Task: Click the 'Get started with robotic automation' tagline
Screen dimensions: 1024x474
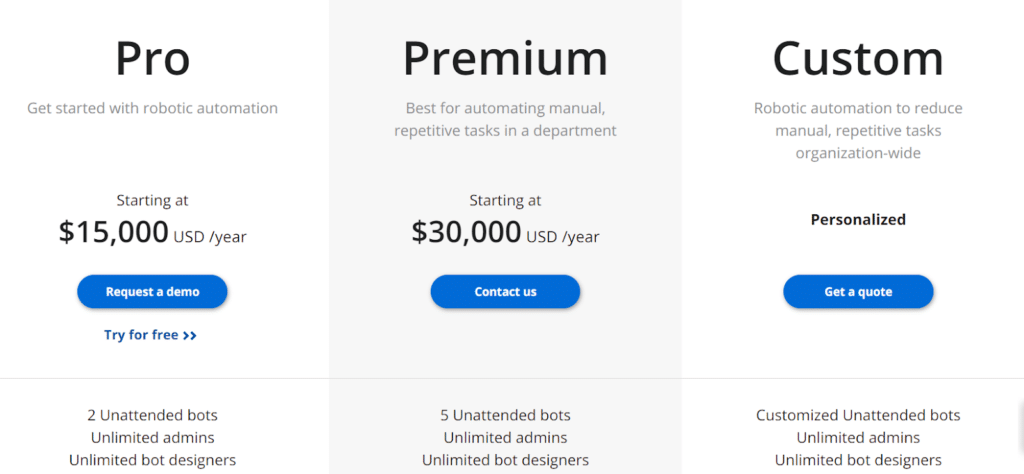Action: click(x=152, y=108)
